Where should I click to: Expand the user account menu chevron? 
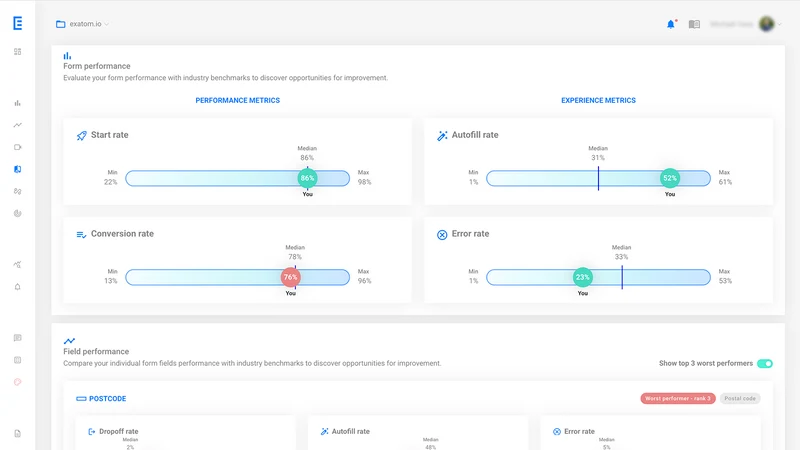click(x=780, y=24)
